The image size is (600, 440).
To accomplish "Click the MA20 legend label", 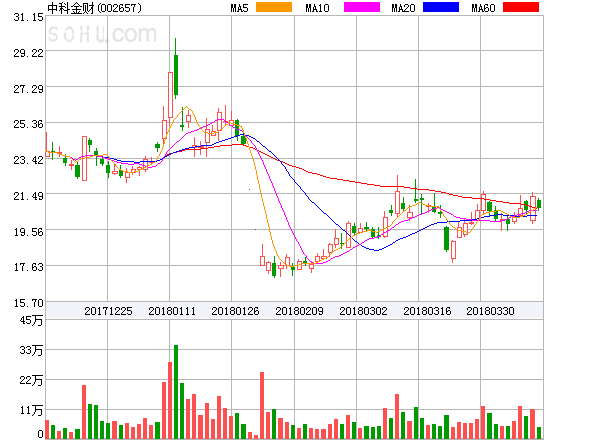I will pos(403,8).
